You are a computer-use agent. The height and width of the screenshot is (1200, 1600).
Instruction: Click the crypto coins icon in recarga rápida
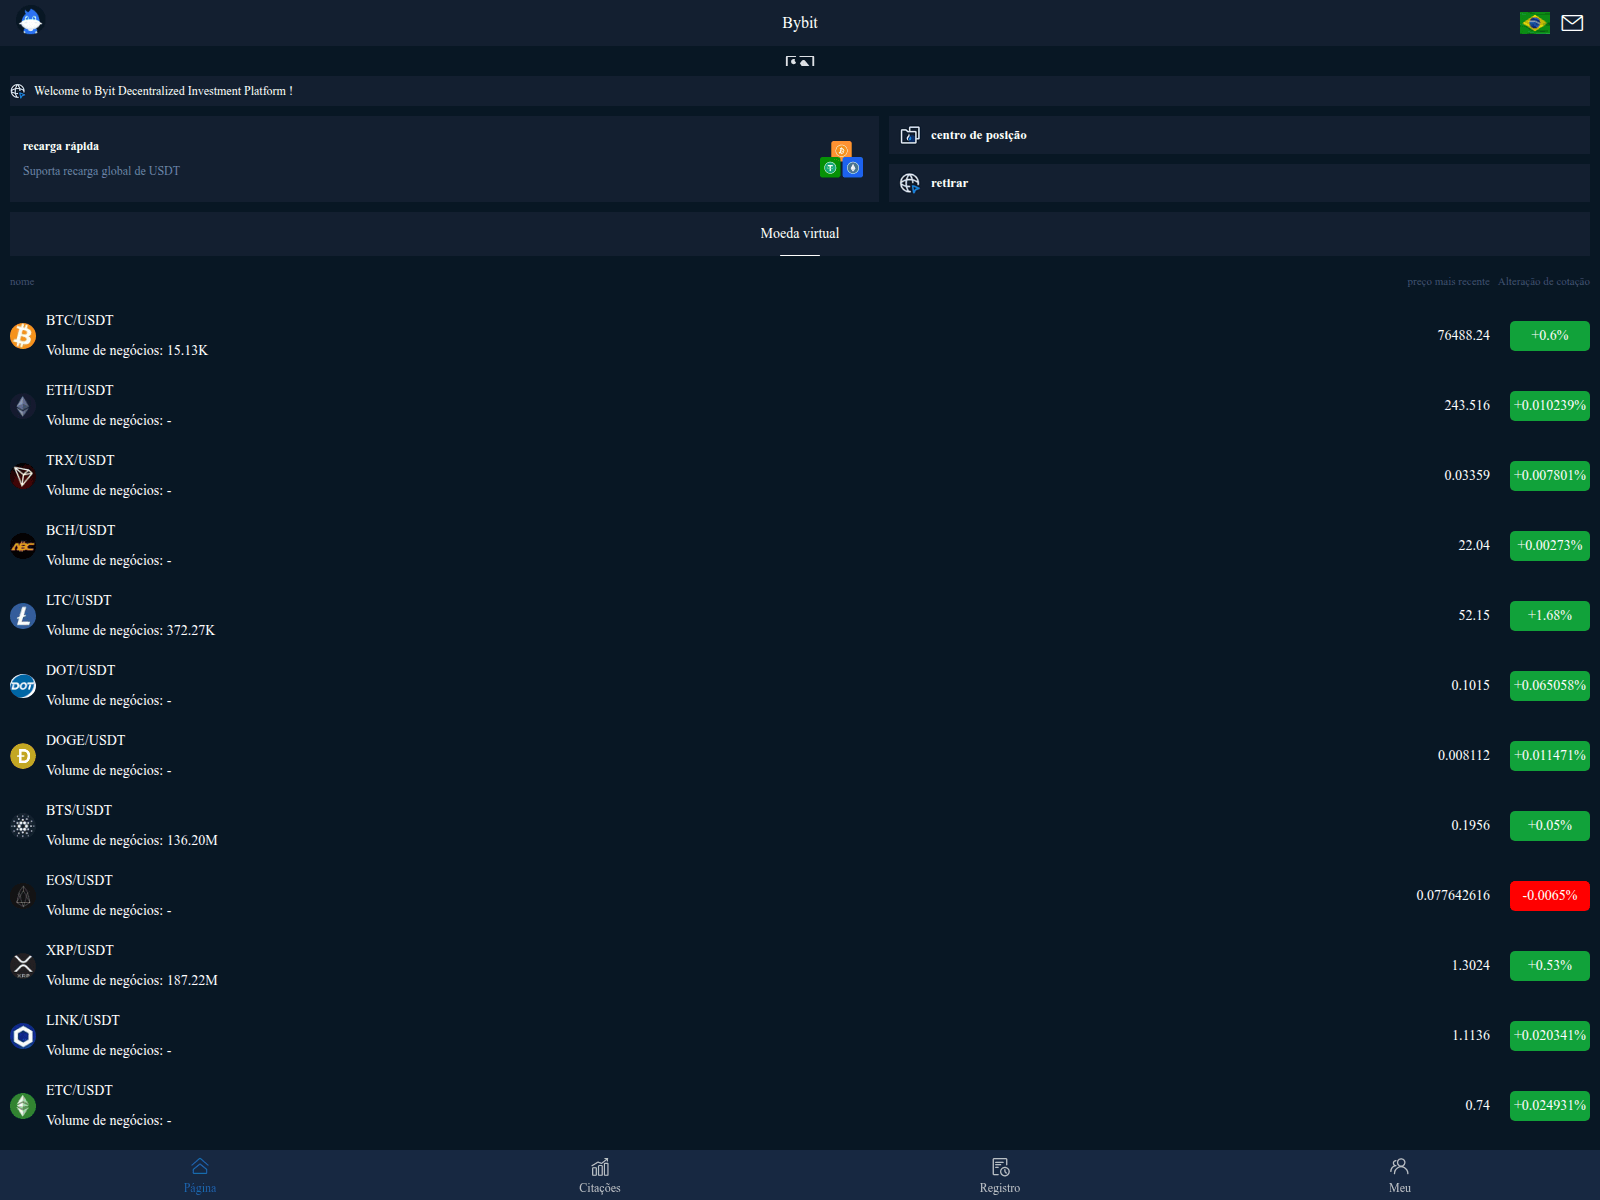point(841,159)
